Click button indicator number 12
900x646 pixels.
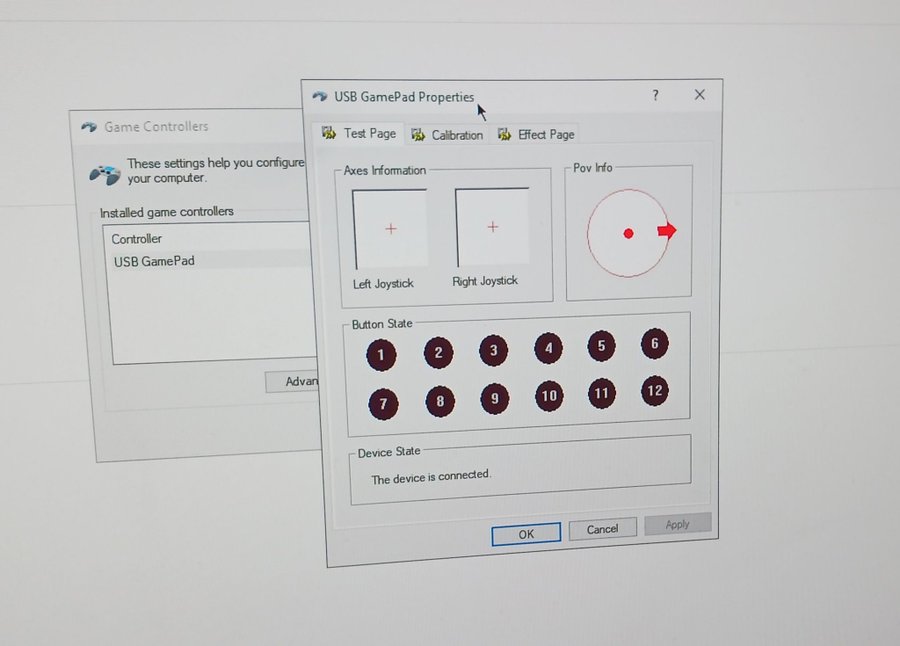pyautogui.click(x=654, y=391)
